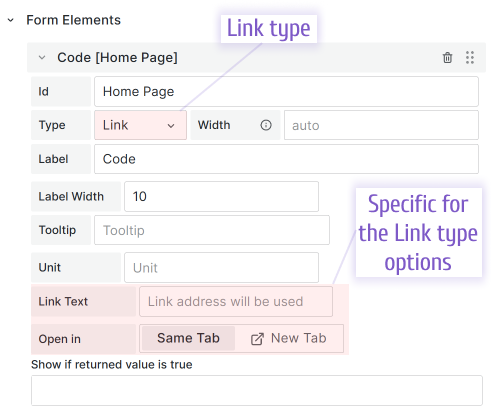Viewport: 493px width, 409px height.
Task: Select Same Tab for Open in
Action: click(188, 338)
